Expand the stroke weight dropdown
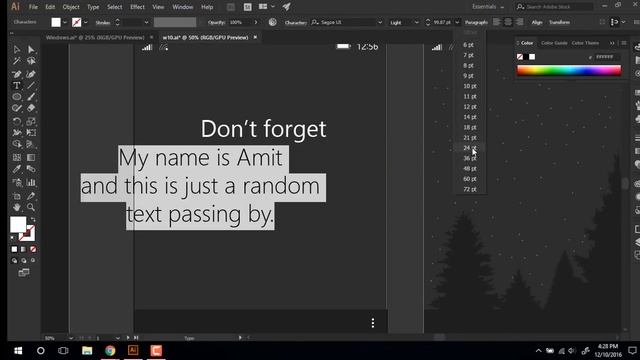The image size is (640, 360). coord(146,22)
